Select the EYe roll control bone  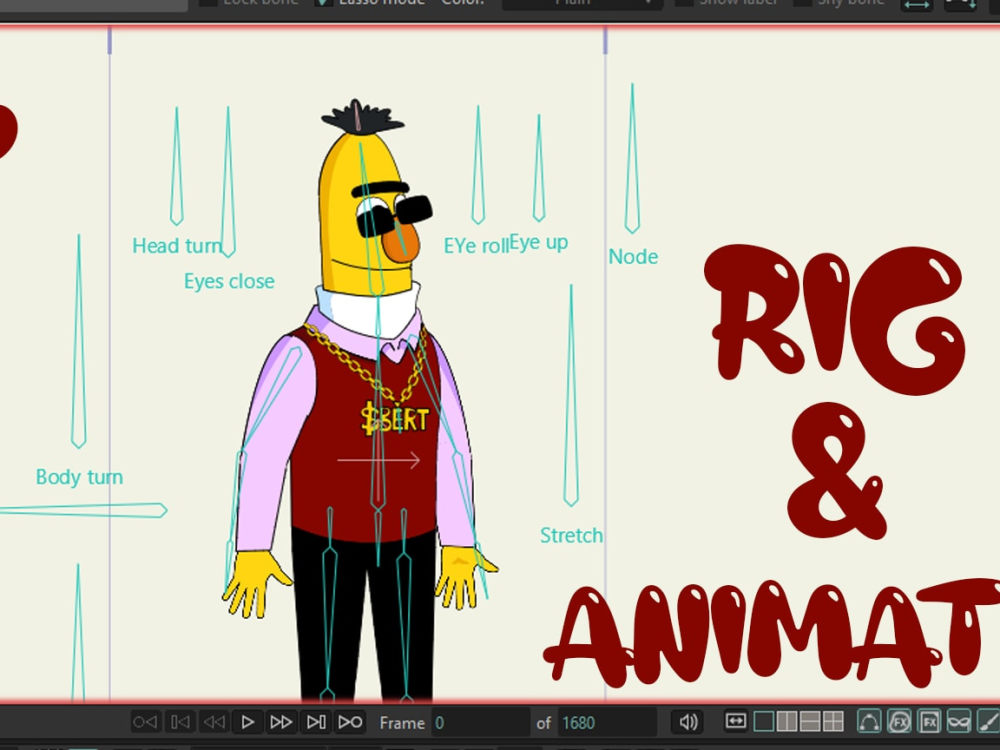point(478,165)
